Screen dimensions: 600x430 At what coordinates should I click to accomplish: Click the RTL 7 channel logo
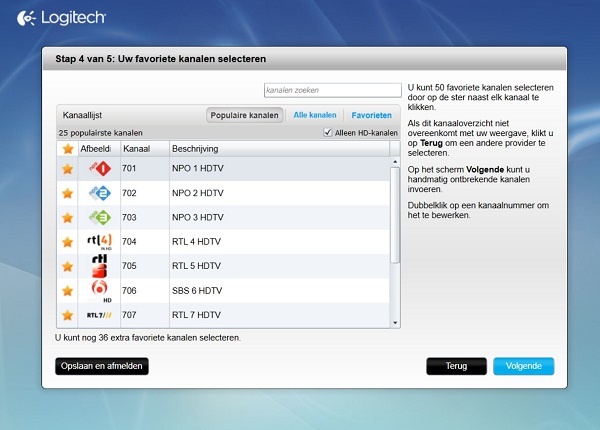click(99, 315)
